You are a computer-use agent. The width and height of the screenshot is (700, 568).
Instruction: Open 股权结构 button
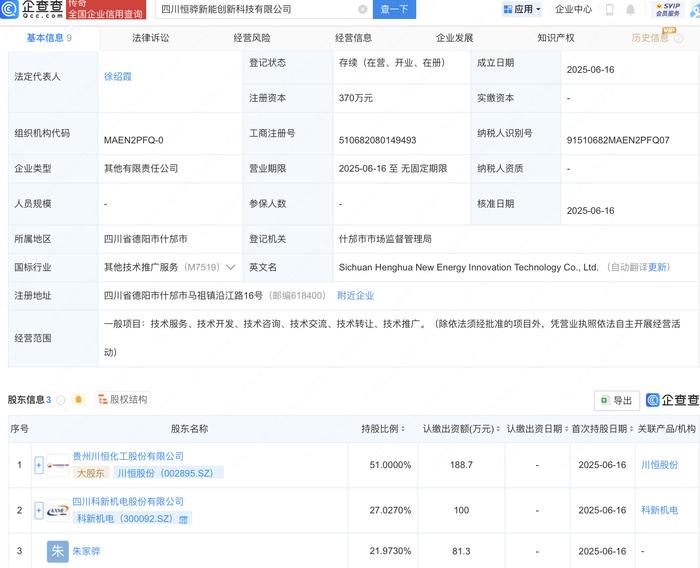[x=123, y=399]
